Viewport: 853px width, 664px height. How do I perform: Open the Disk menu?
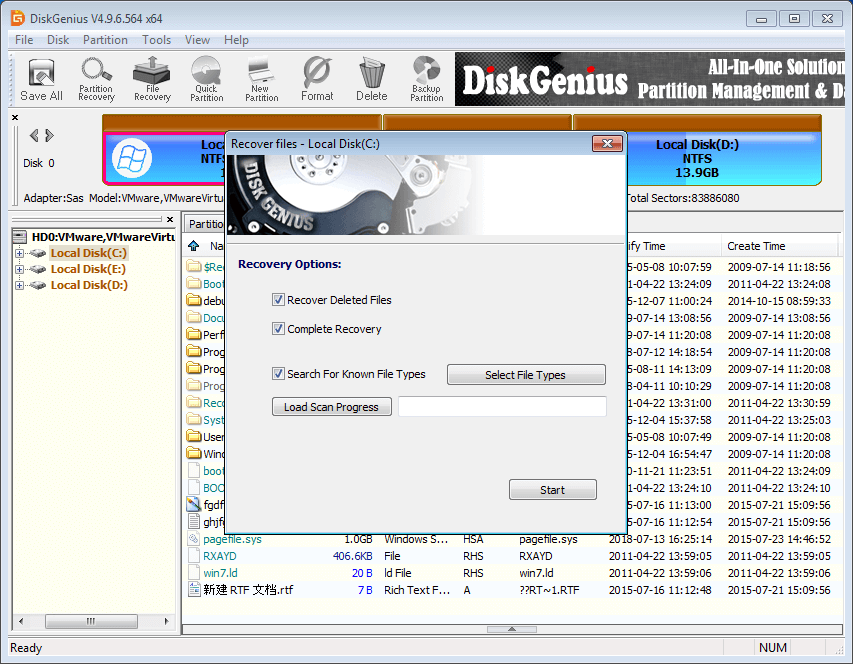point(58,40)
